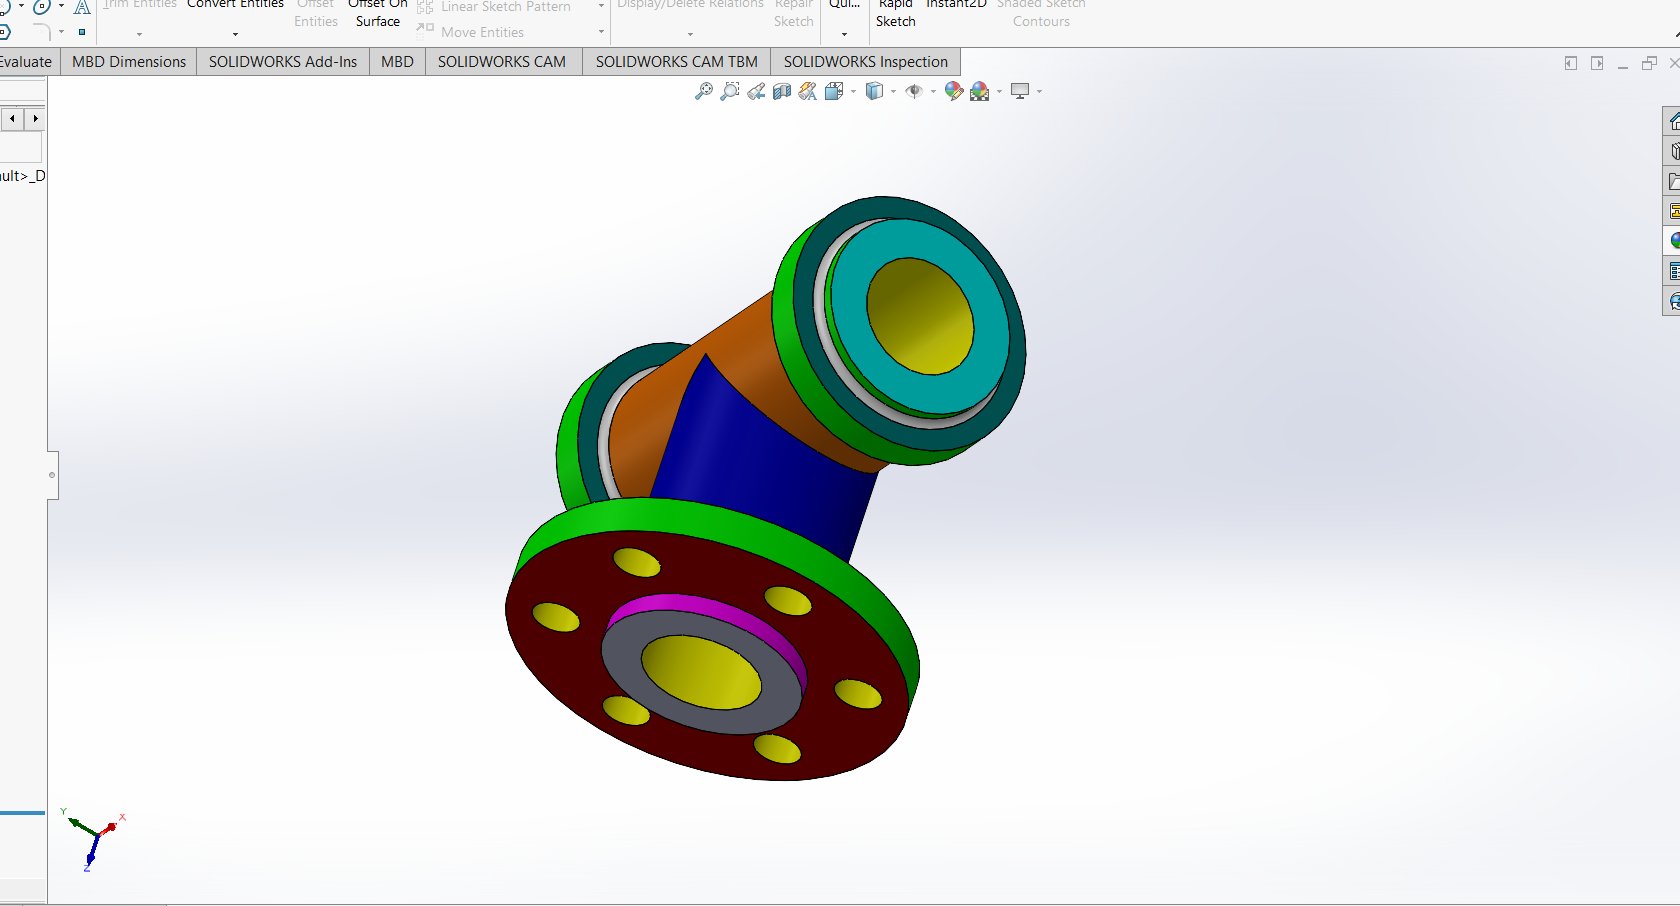Select the MBD tab
Image resolution: width=1680 pixels, height=906 pixels.
pyautogui.click(x=397, y=62)
